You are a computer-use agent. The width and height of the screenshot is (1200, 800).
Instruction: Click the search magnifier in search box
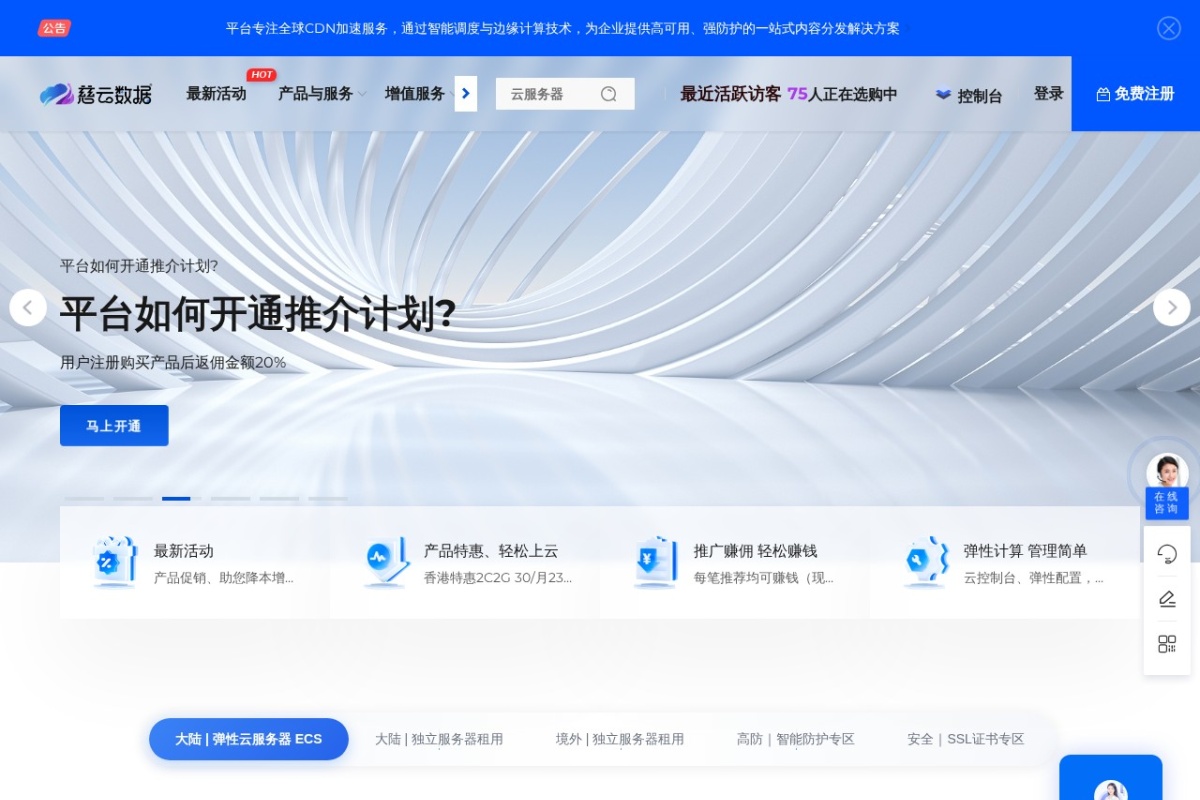(609, 93)
